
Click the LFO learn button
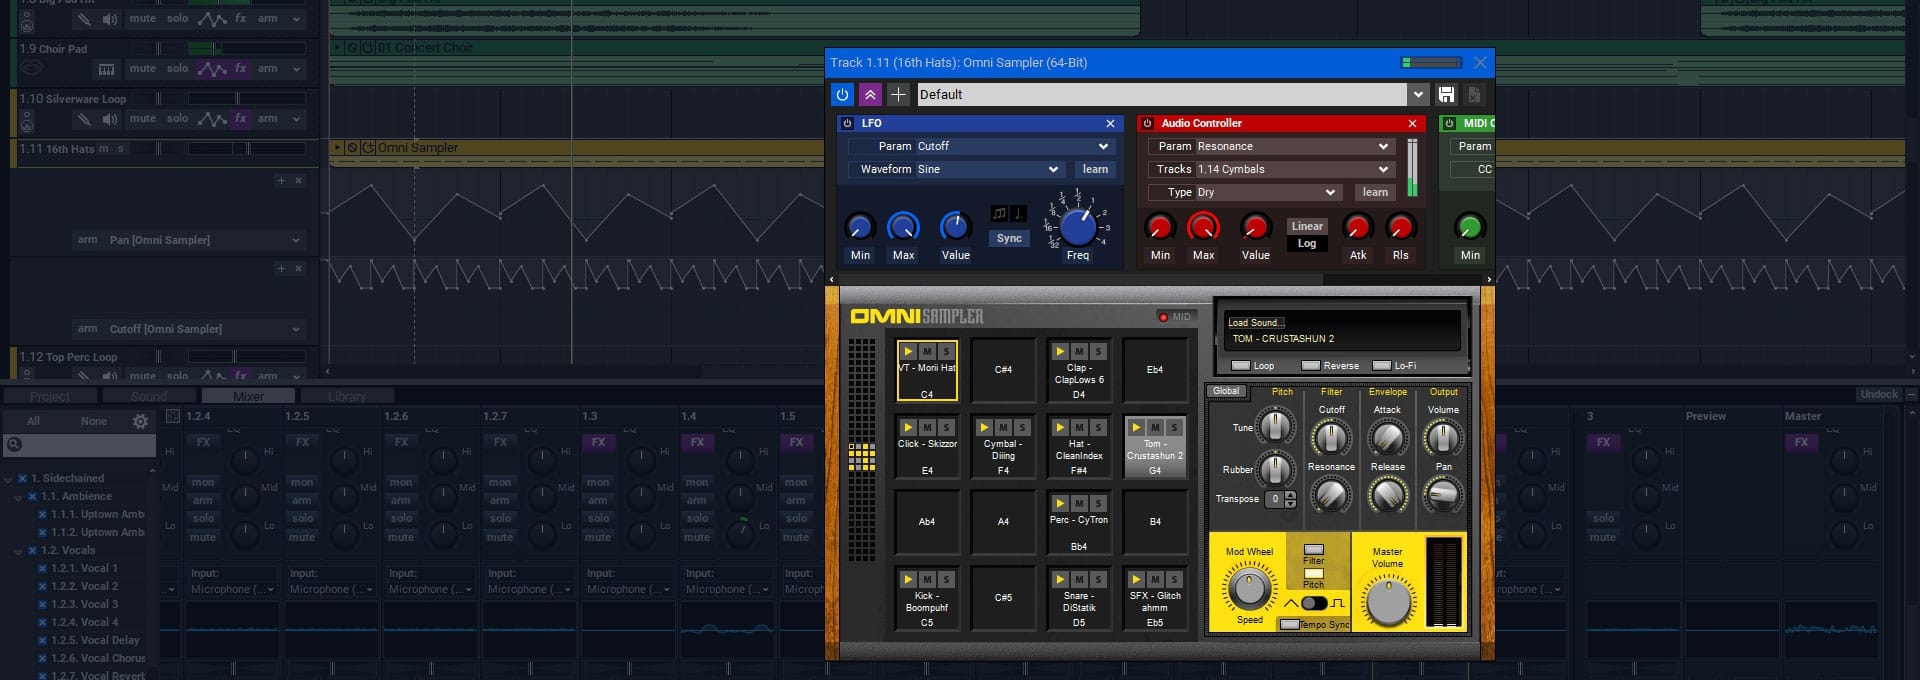(x=1095, y=169)
